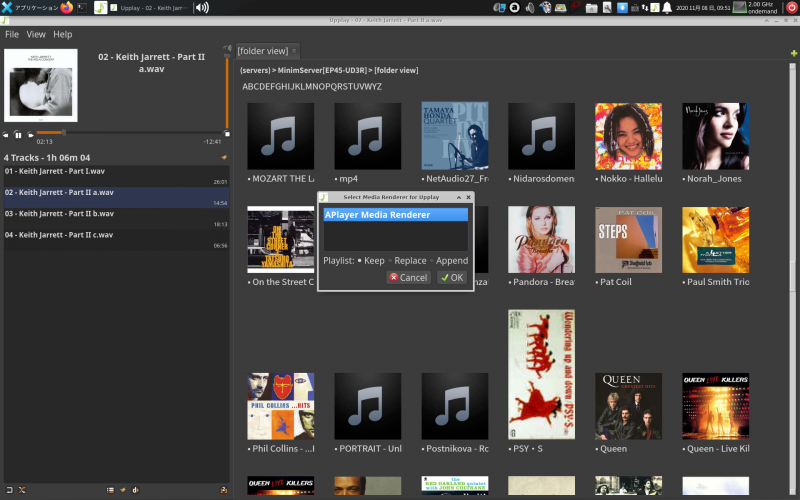
Task: Open the Nokko - Hallelu album thumbnail
Action: [x=629, y=136]
